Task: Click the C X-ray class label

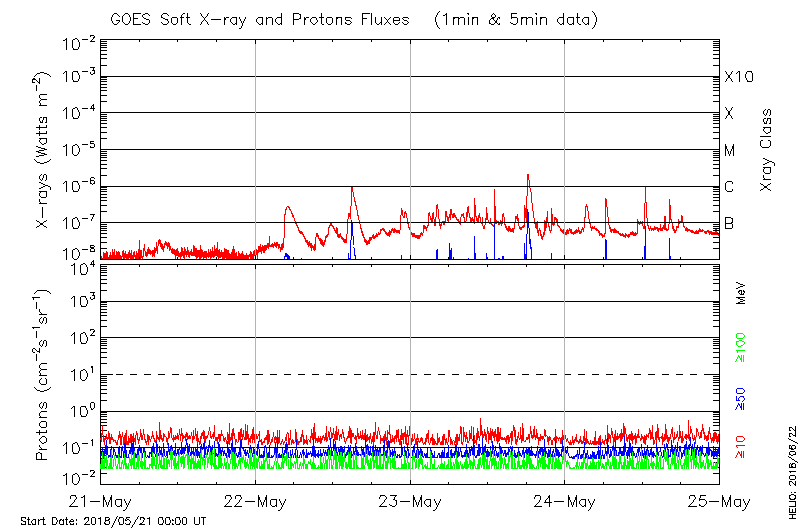Action: (x=729, y=187)
